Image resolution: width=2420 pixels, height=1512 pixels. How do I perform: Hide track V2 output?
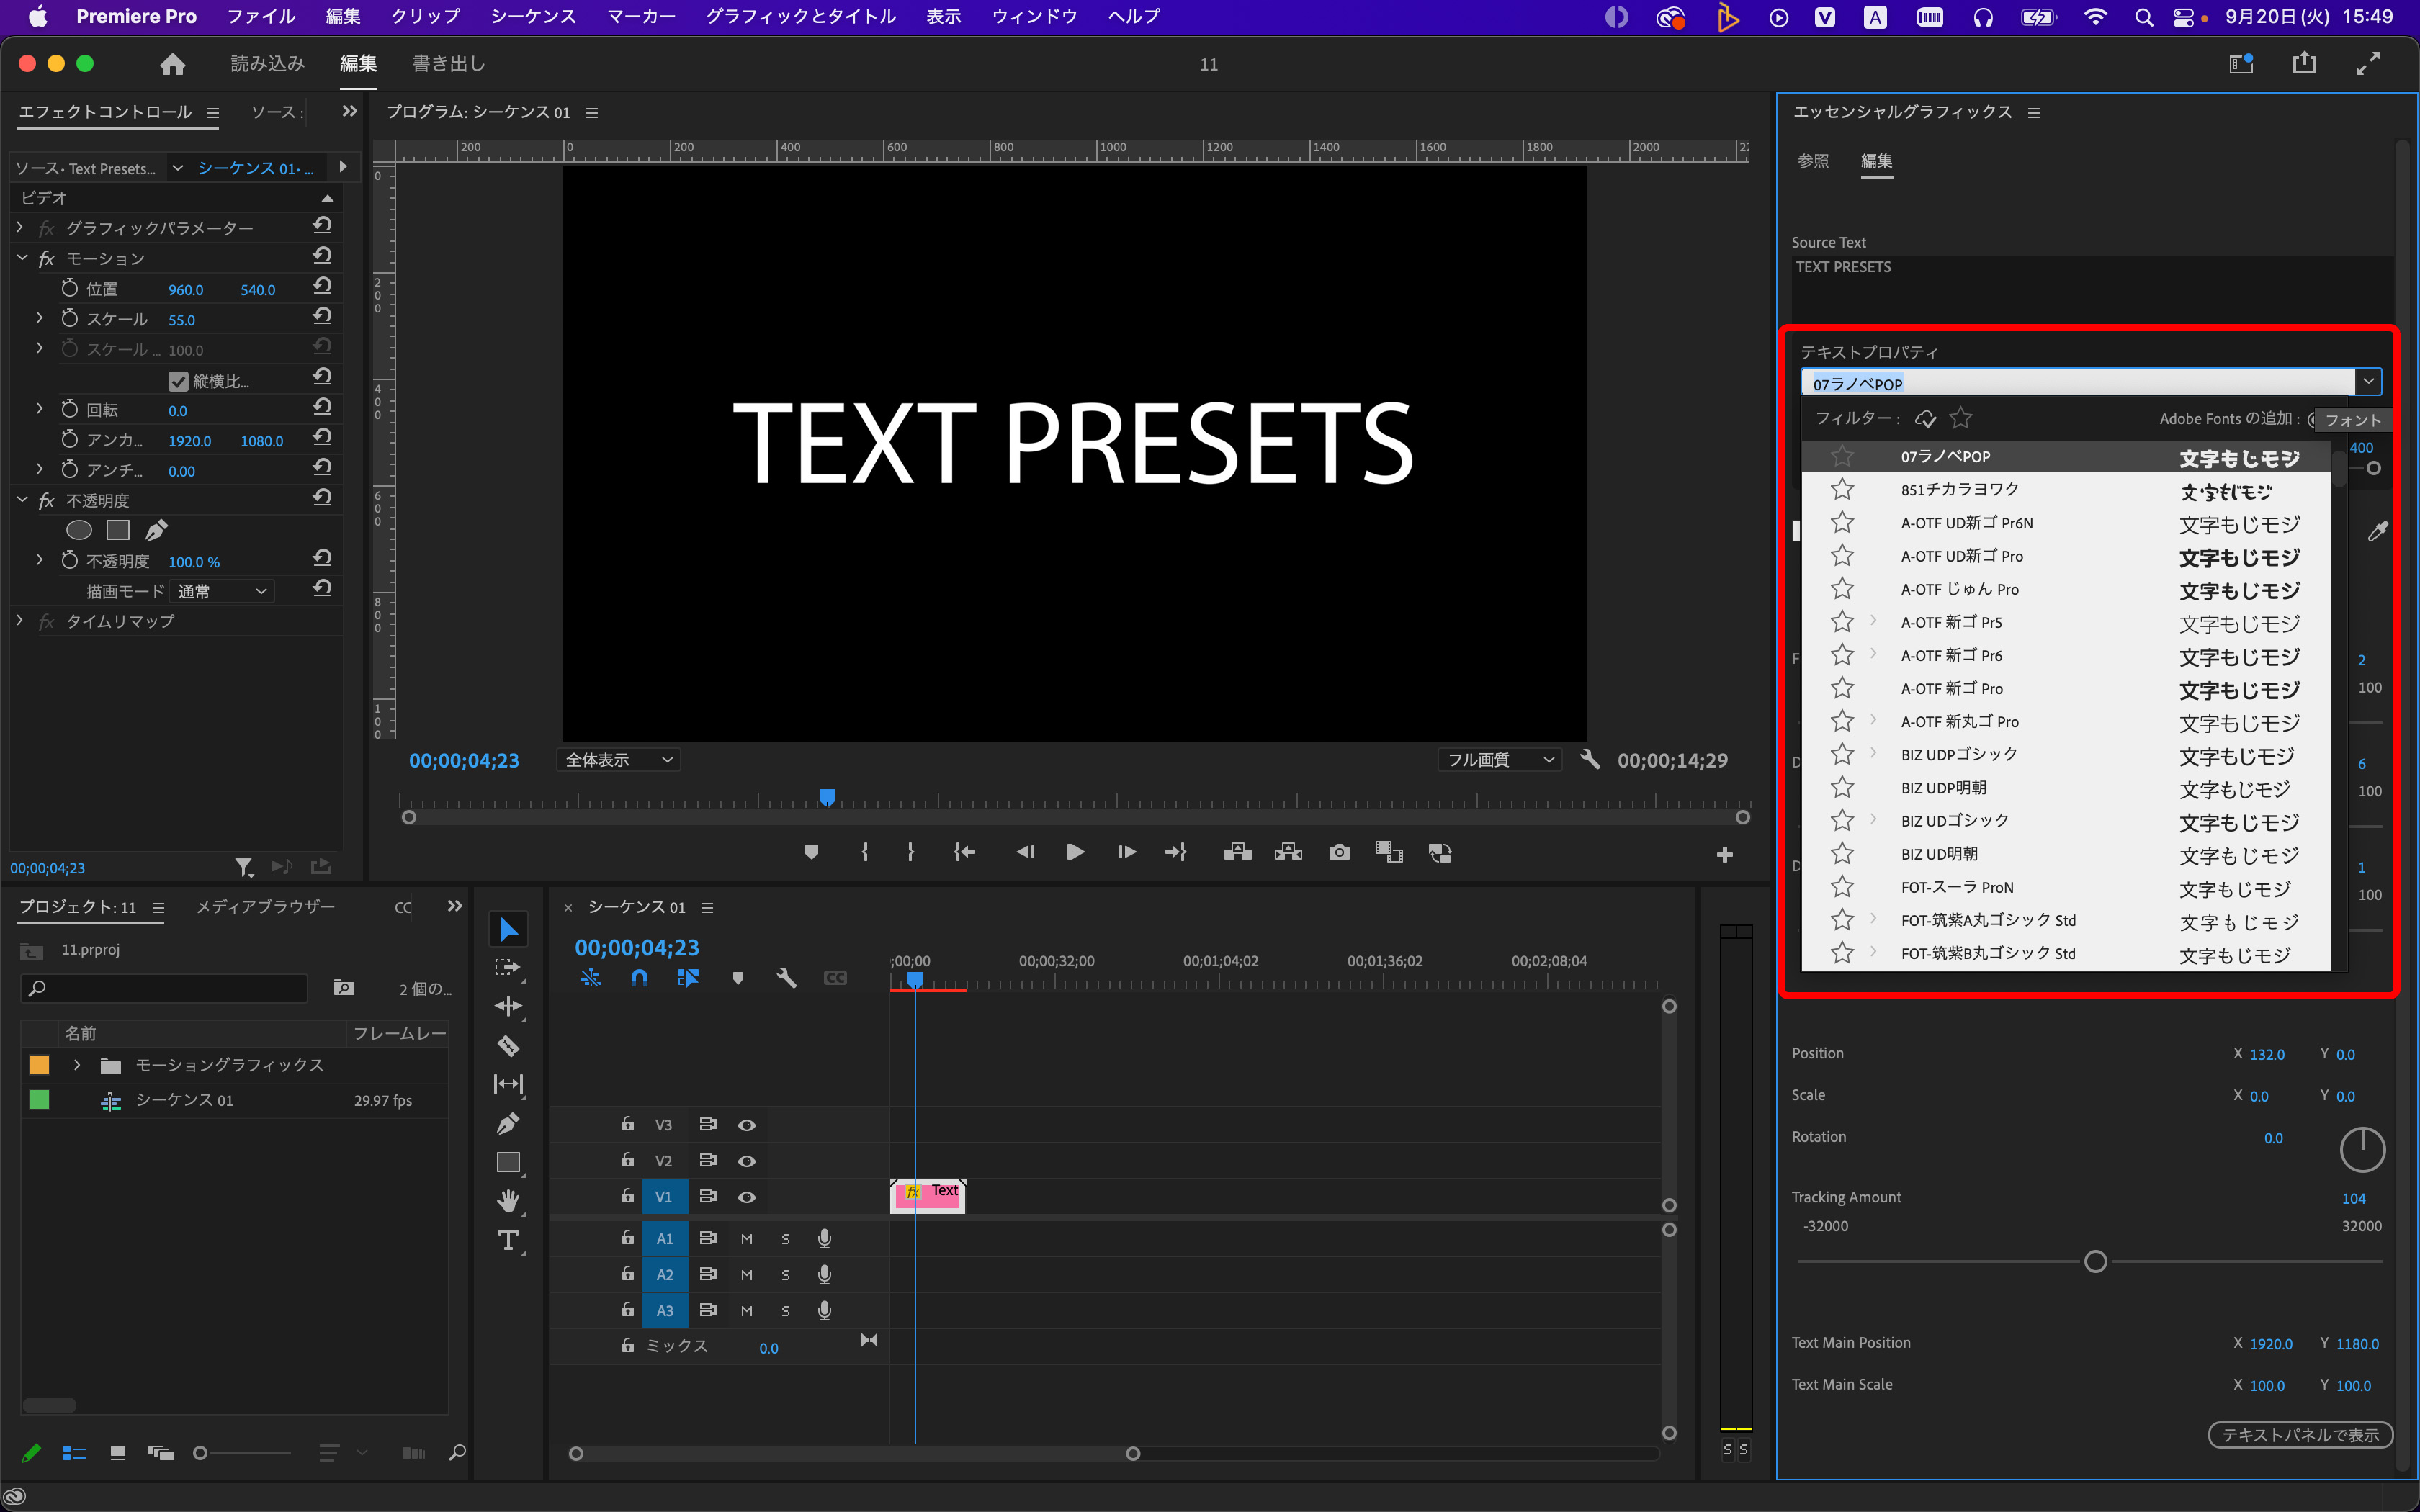click(746, 1161)
